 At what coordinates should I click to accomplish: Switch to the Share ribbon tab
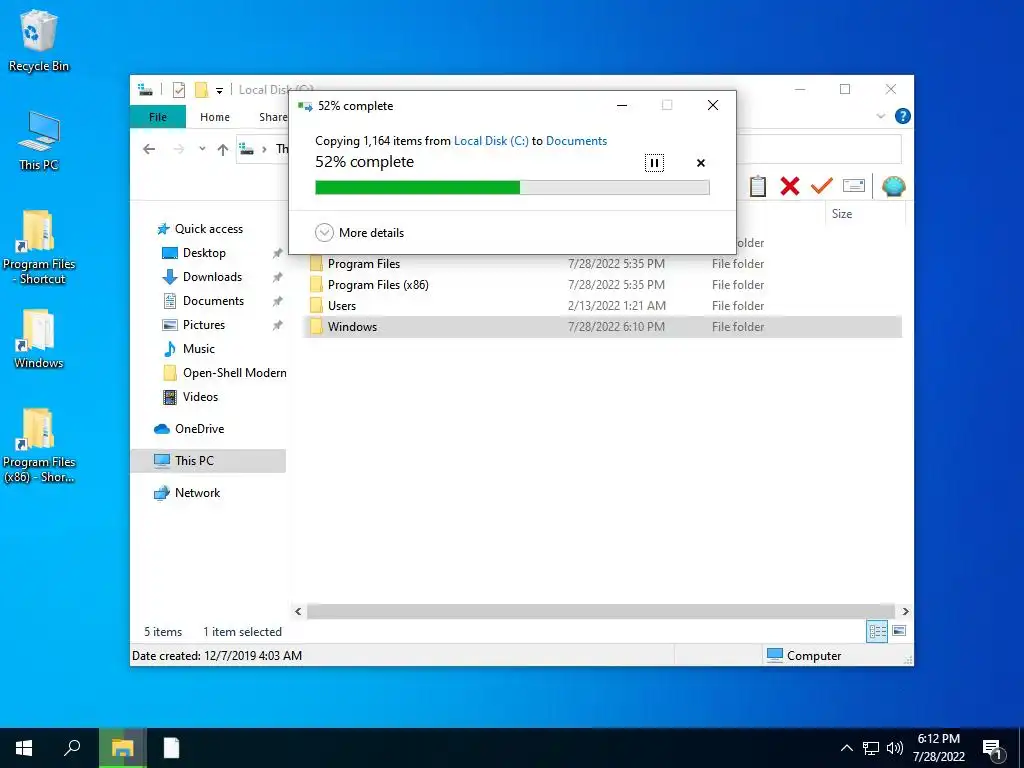273,117
